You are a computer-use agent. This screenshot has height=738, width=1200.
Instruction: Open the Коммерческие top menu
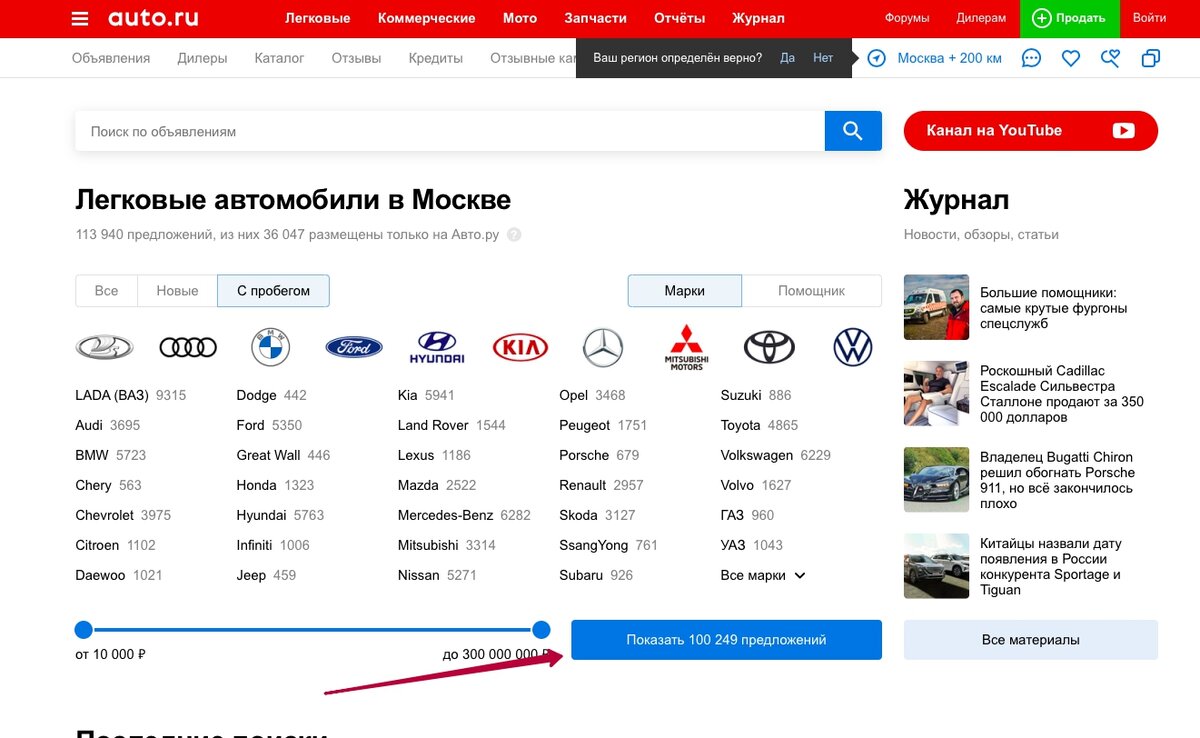[427, 18]
